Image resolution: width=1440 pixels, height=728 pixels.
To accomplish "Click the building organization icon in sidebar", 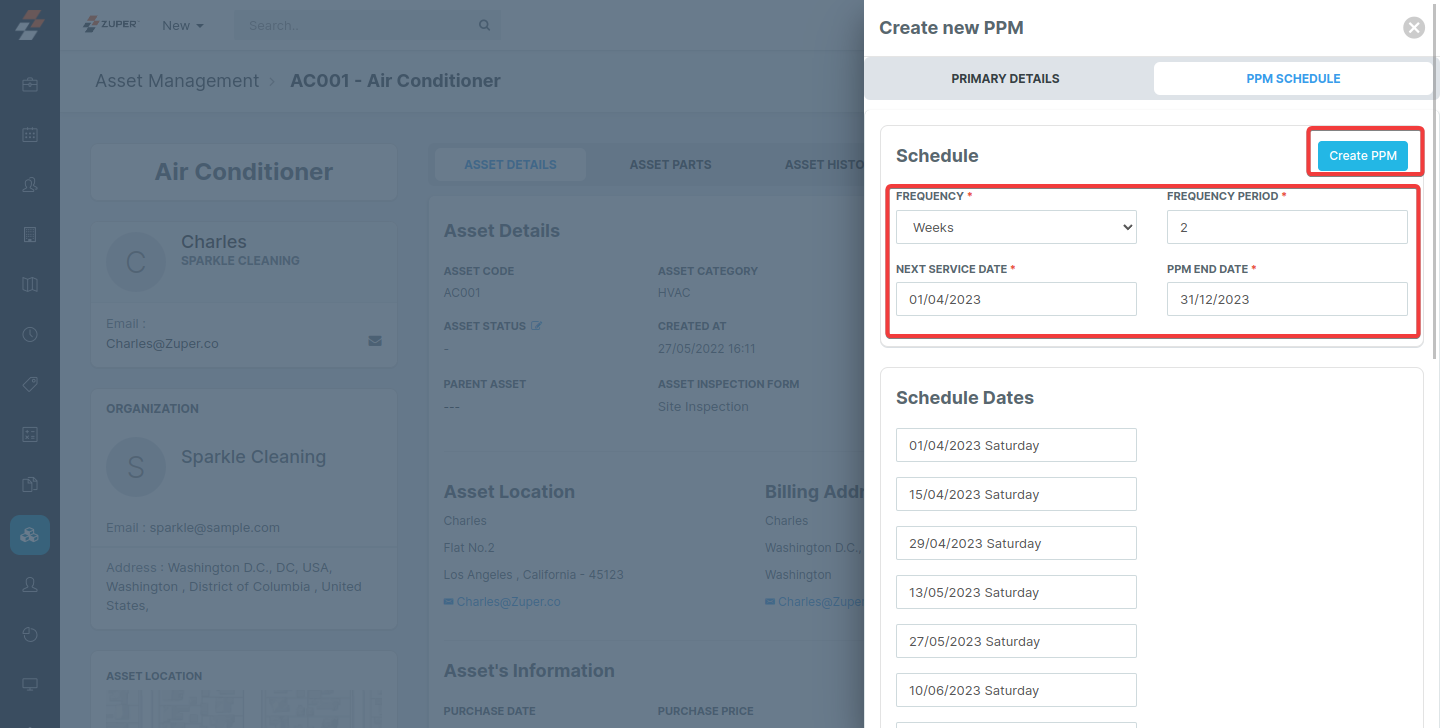I will click(30, 235).
